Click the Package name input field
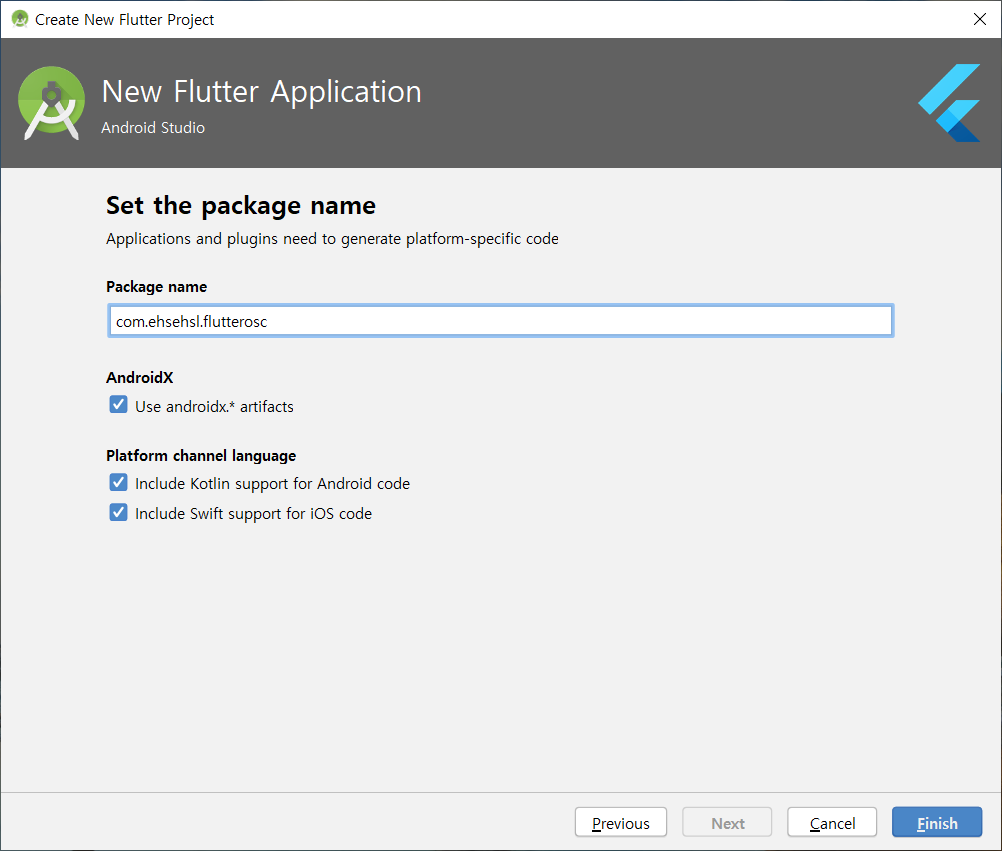 pos(500,321)
